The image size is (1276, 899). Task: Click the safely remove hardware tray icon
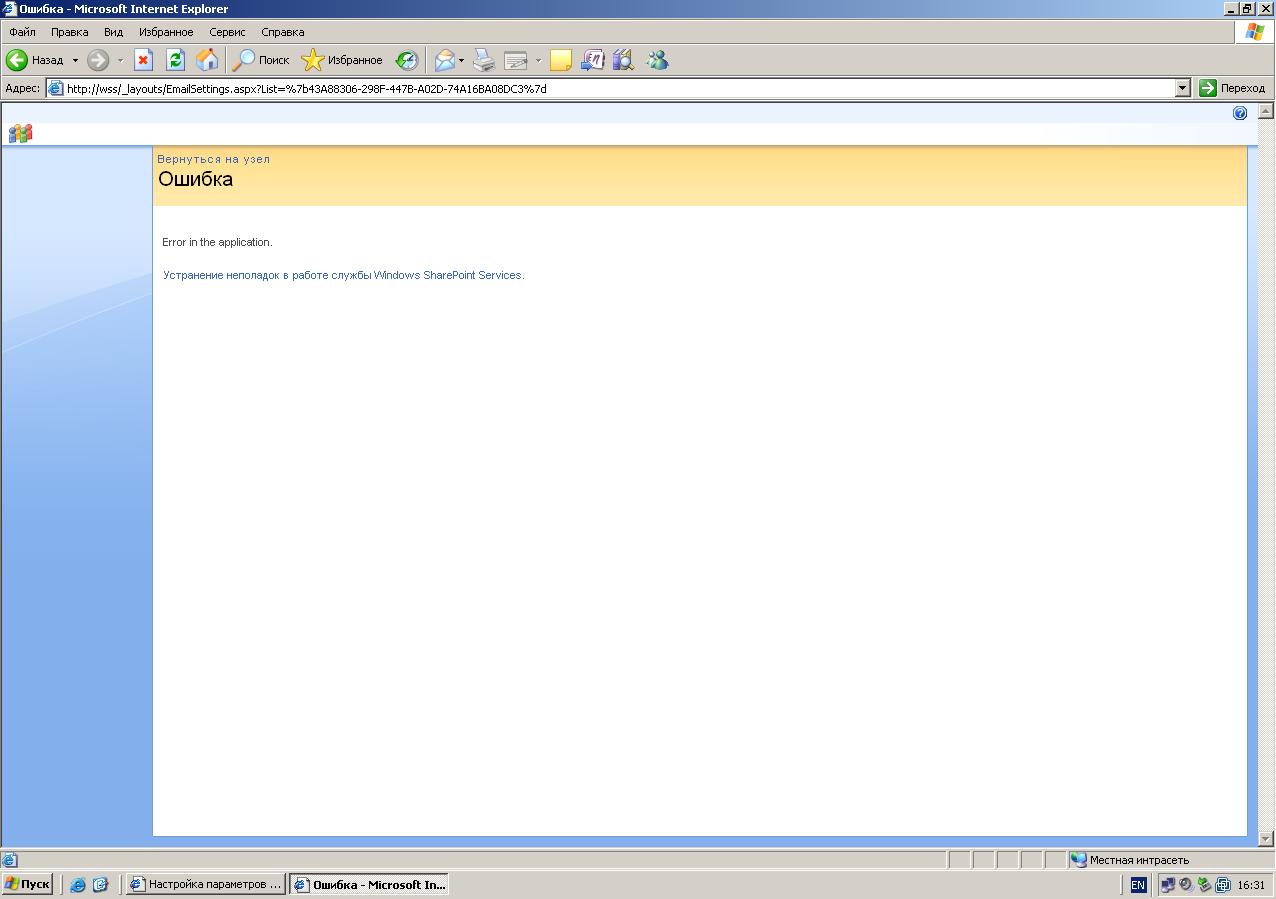coord(1204,884)
